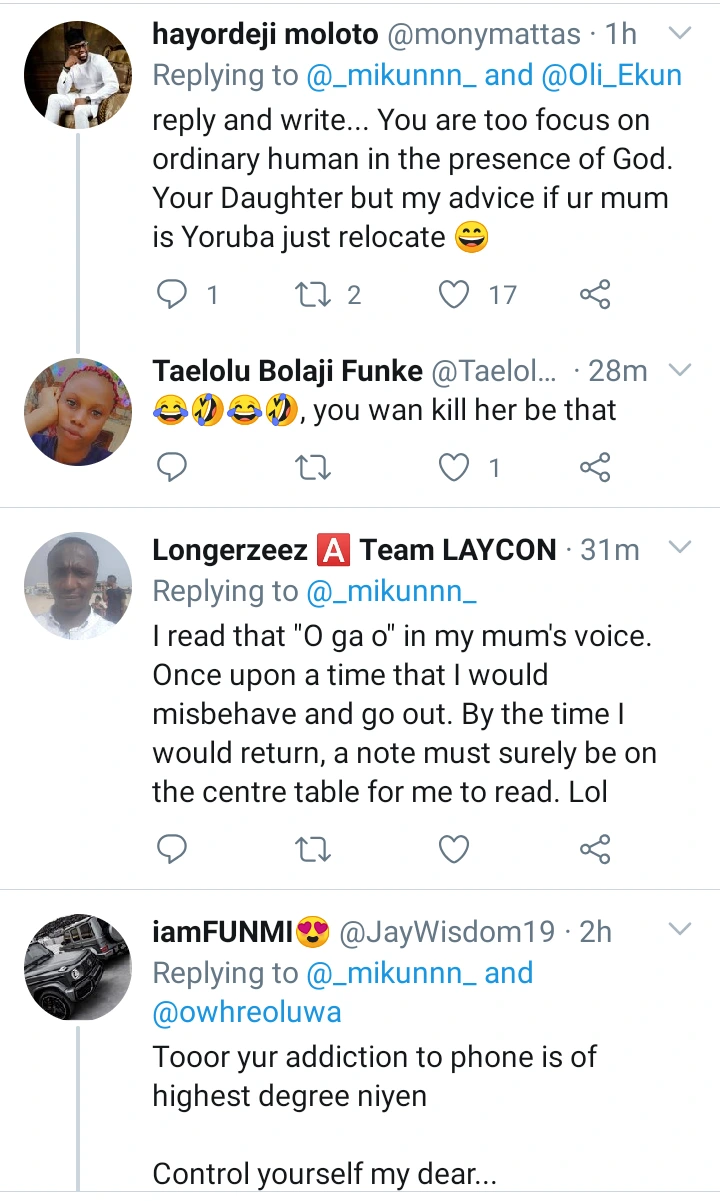Like Taelolu Bolaji Funke's tweet
The width and height of the screenshot is (720, 1201).
tap(455, 467)
